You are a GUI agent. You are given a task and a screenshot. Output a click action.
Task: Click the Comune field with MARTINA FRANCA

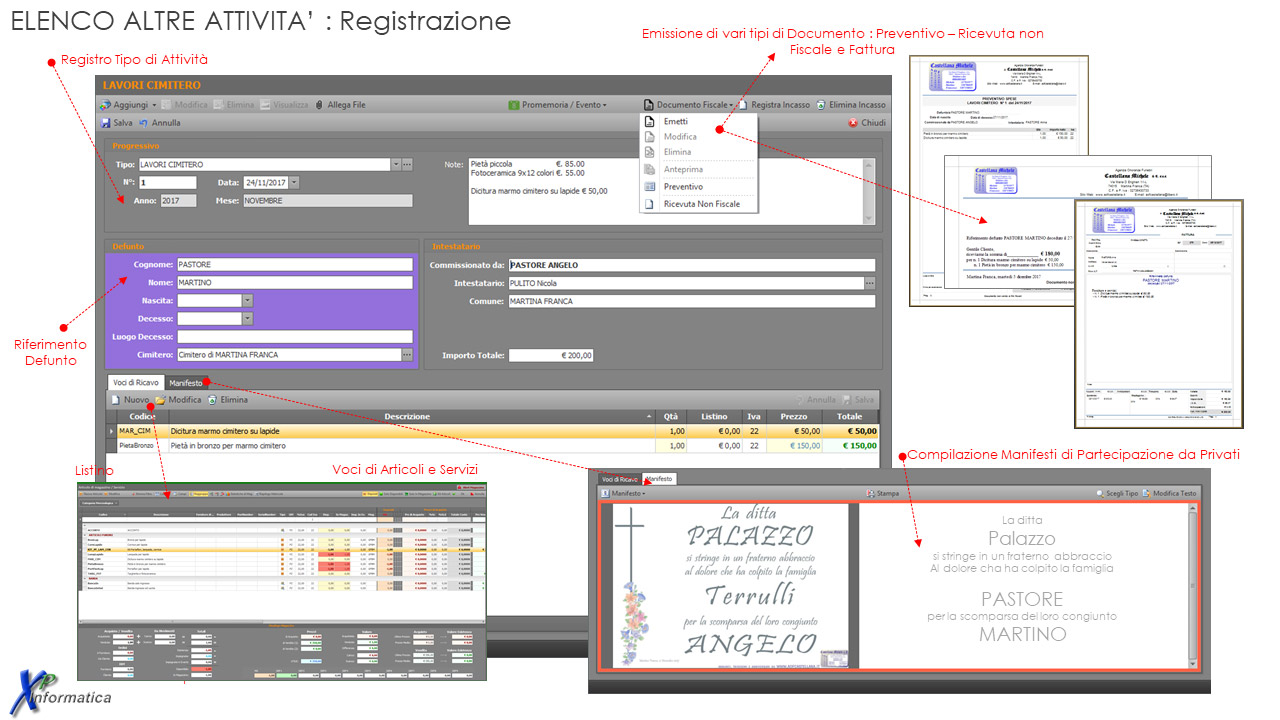[x=691, y=301]
